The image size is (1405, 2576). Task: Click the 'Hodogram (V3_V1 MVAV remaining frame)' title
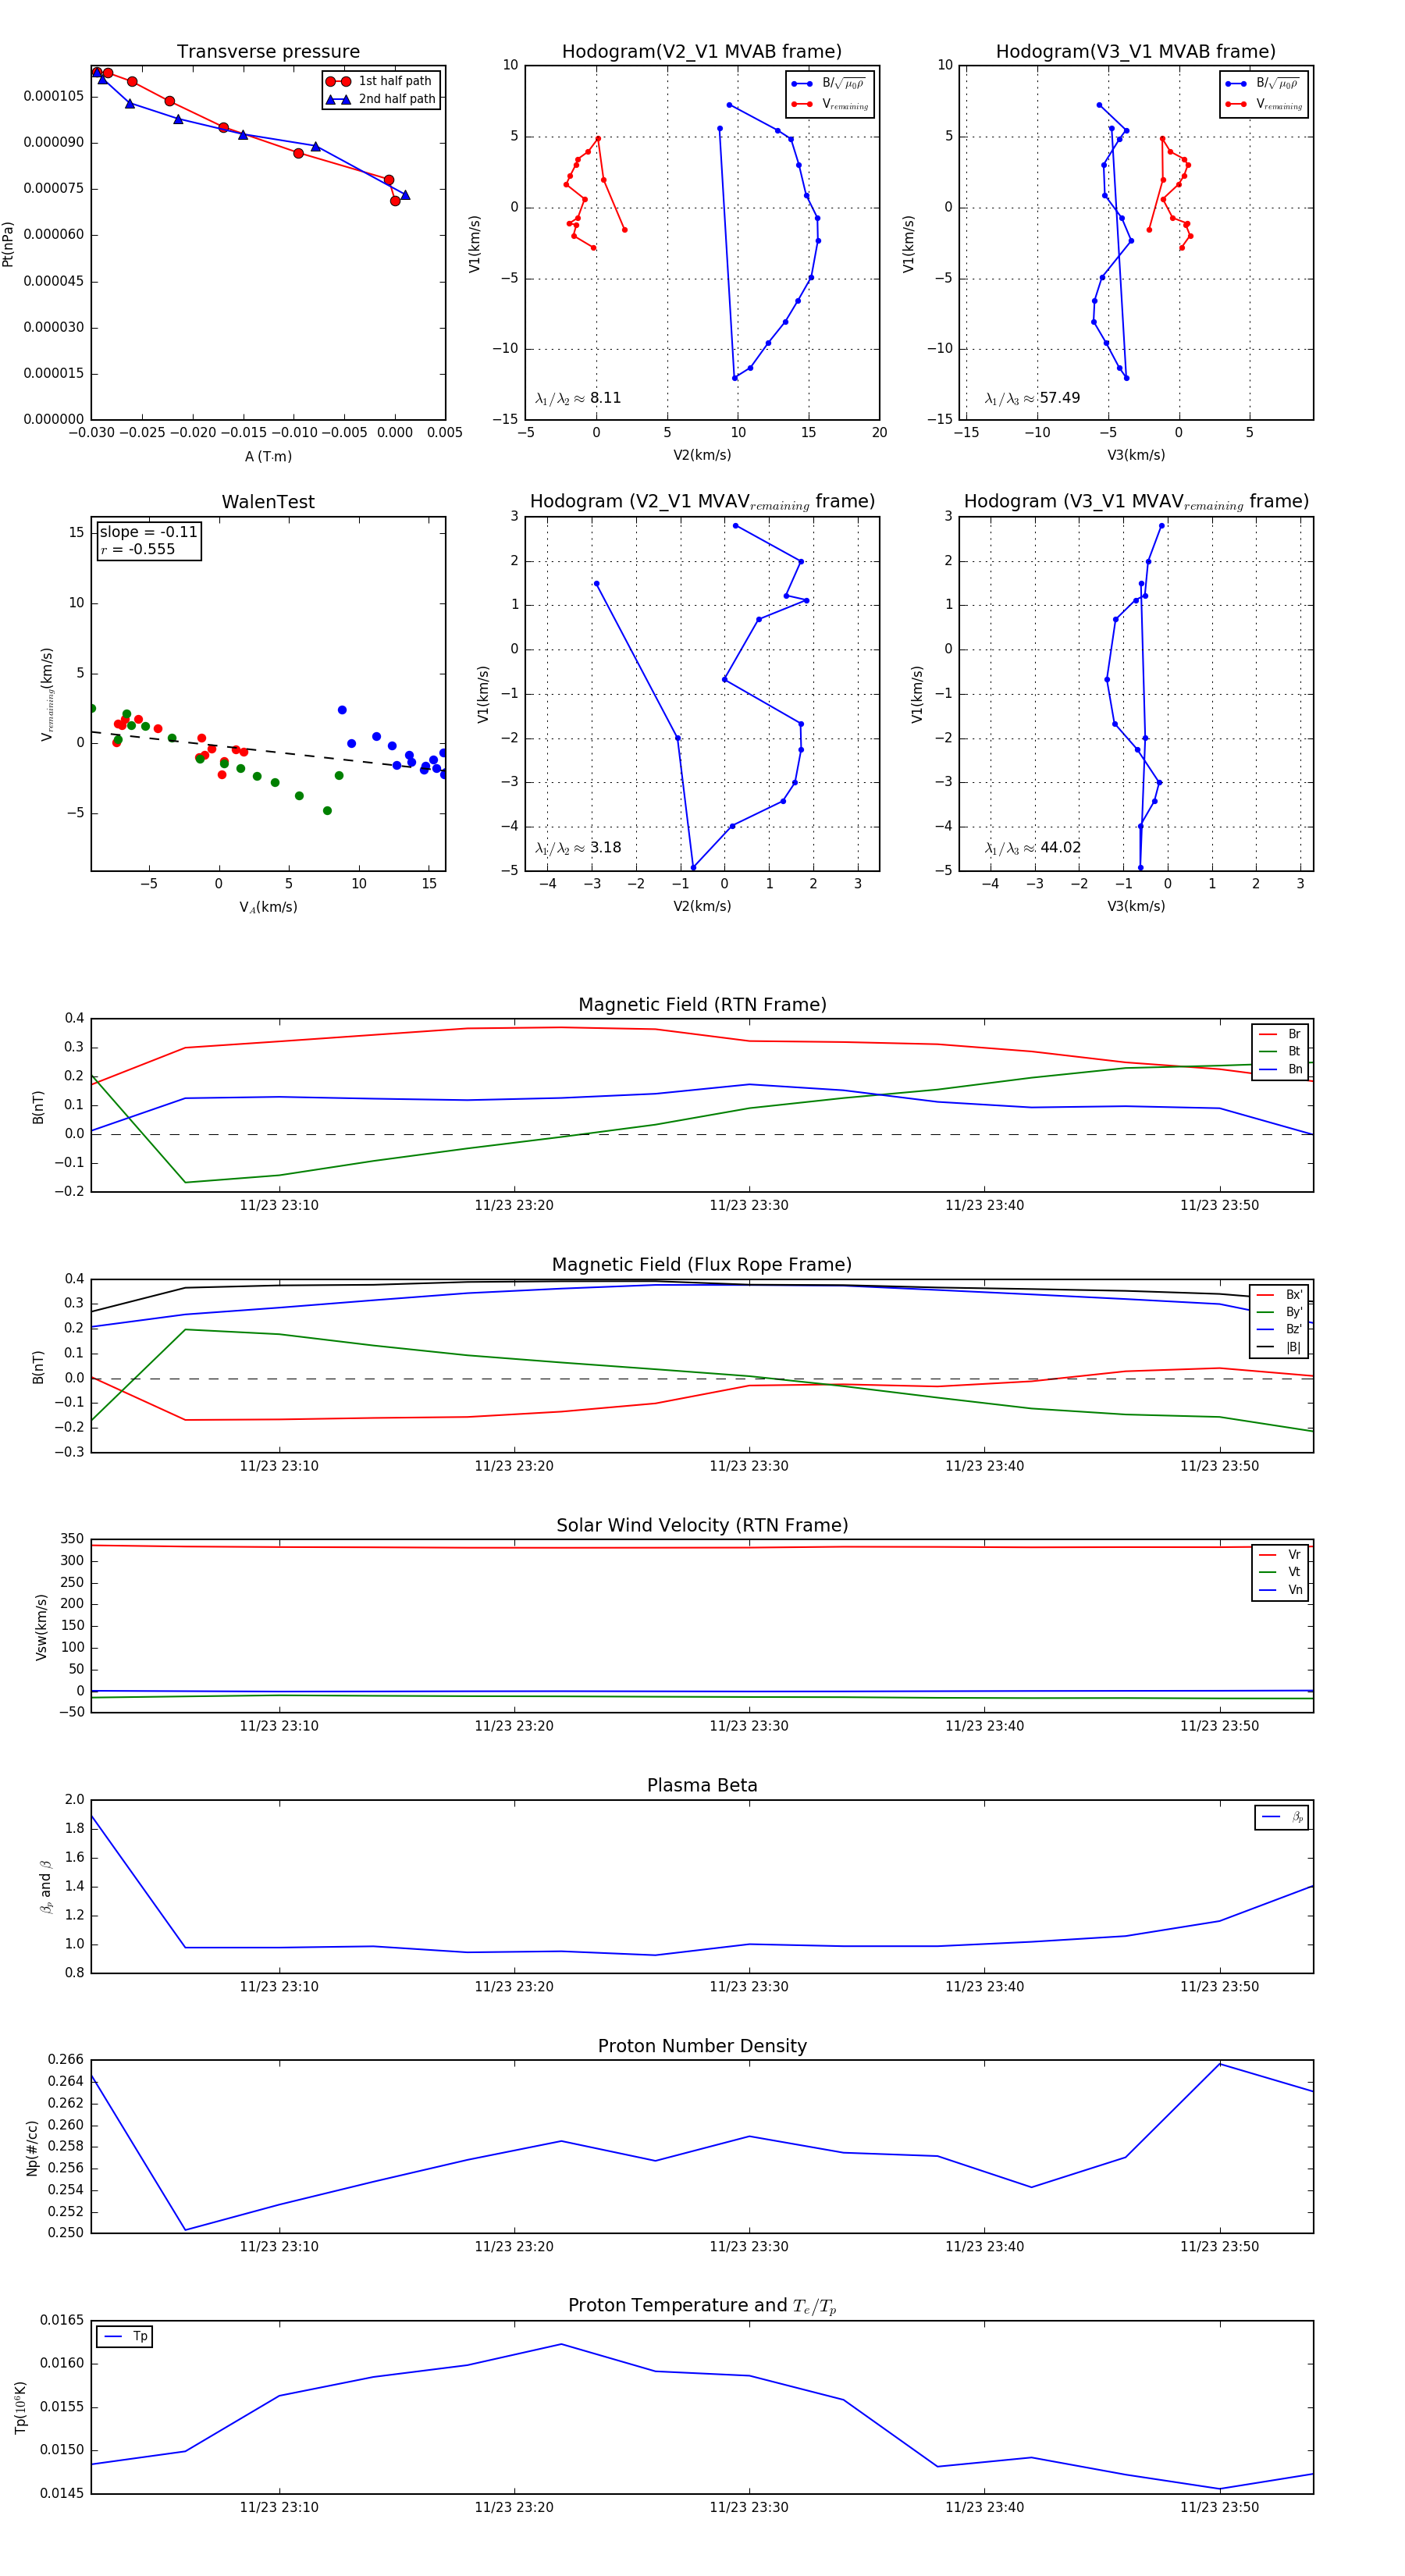(1136, 502)
